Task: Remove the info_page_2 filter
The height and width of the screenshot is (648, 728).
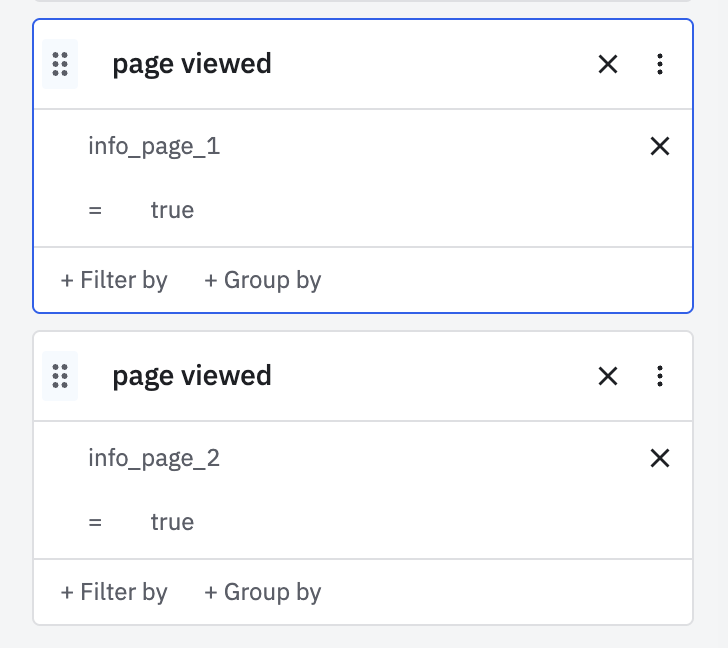Action: (x=660, y=458)
